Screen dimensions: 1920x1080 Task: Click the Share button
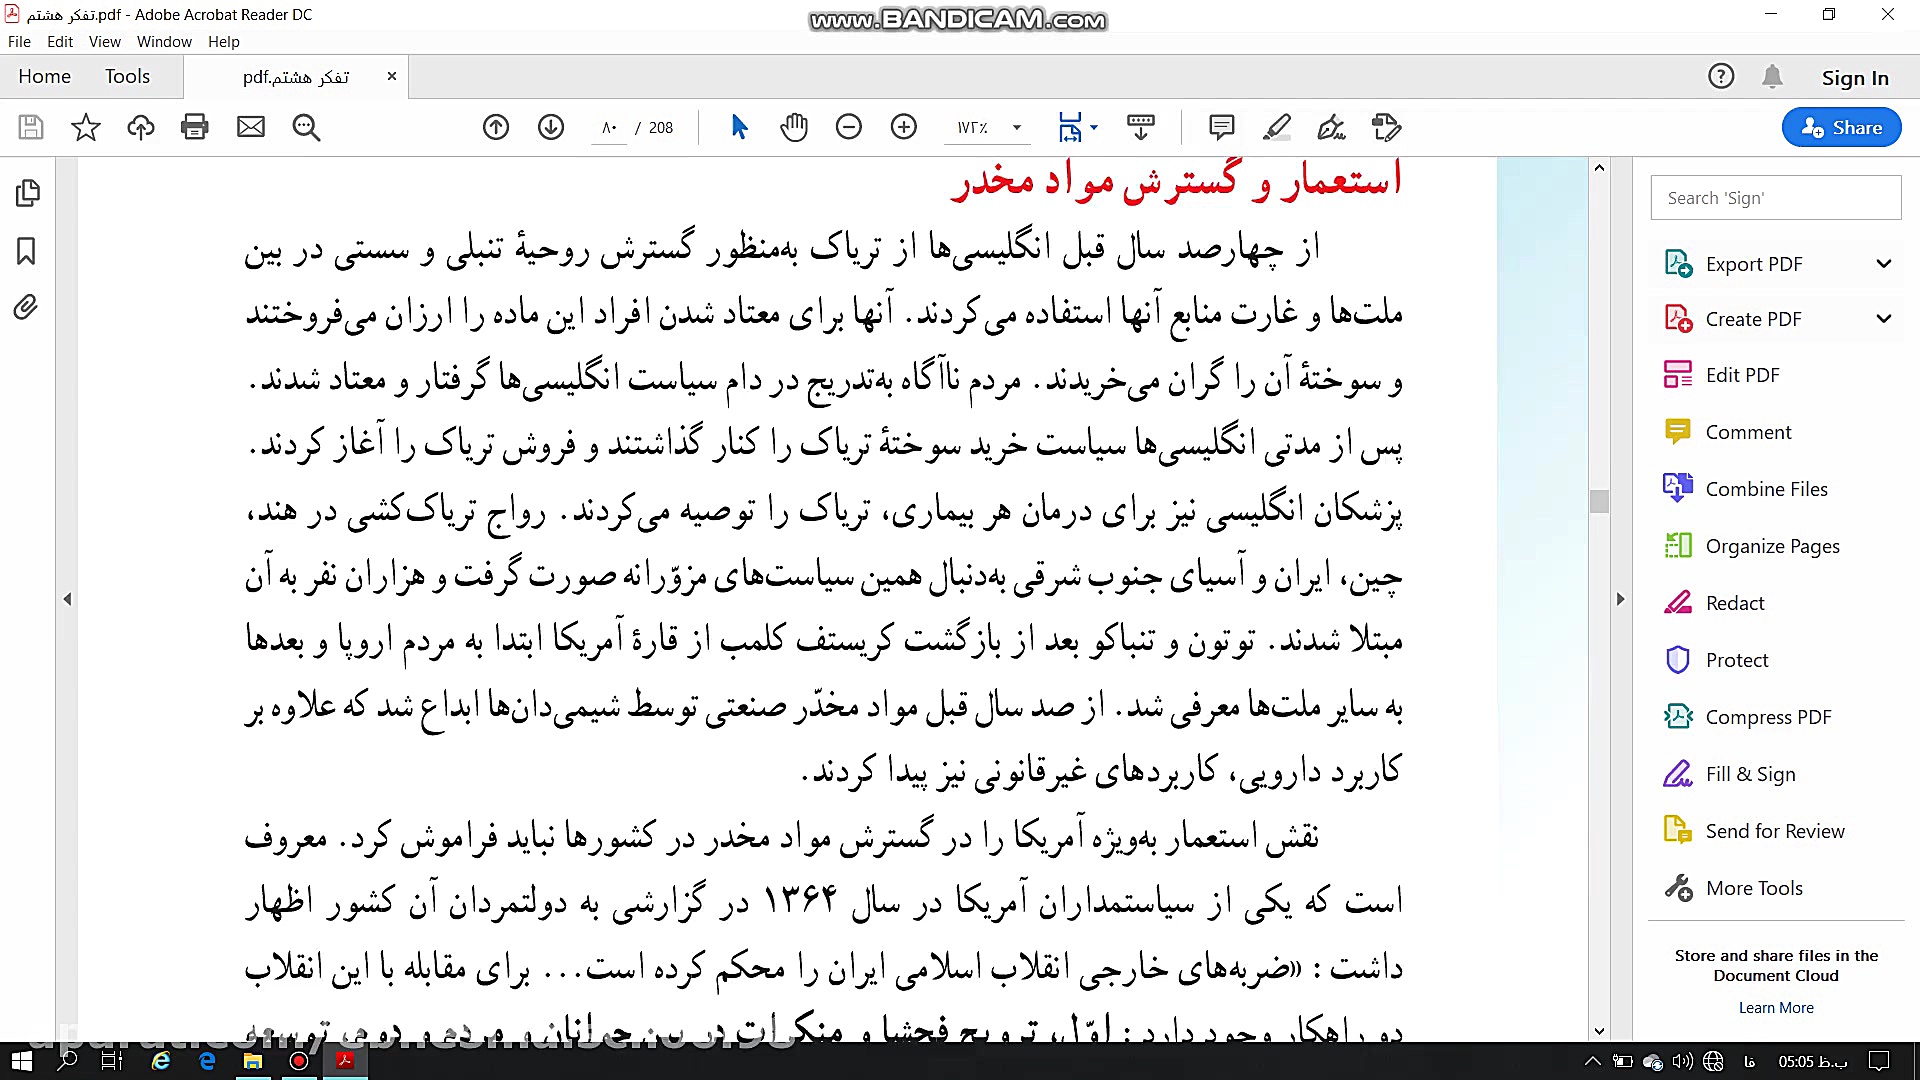(x=1840, y=127)
